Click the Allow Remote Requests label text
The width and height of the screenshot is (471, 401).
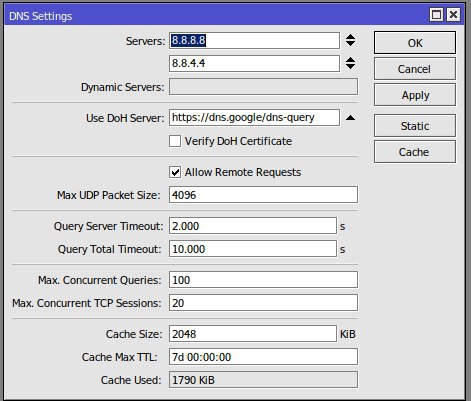click(x=243, y=172)
